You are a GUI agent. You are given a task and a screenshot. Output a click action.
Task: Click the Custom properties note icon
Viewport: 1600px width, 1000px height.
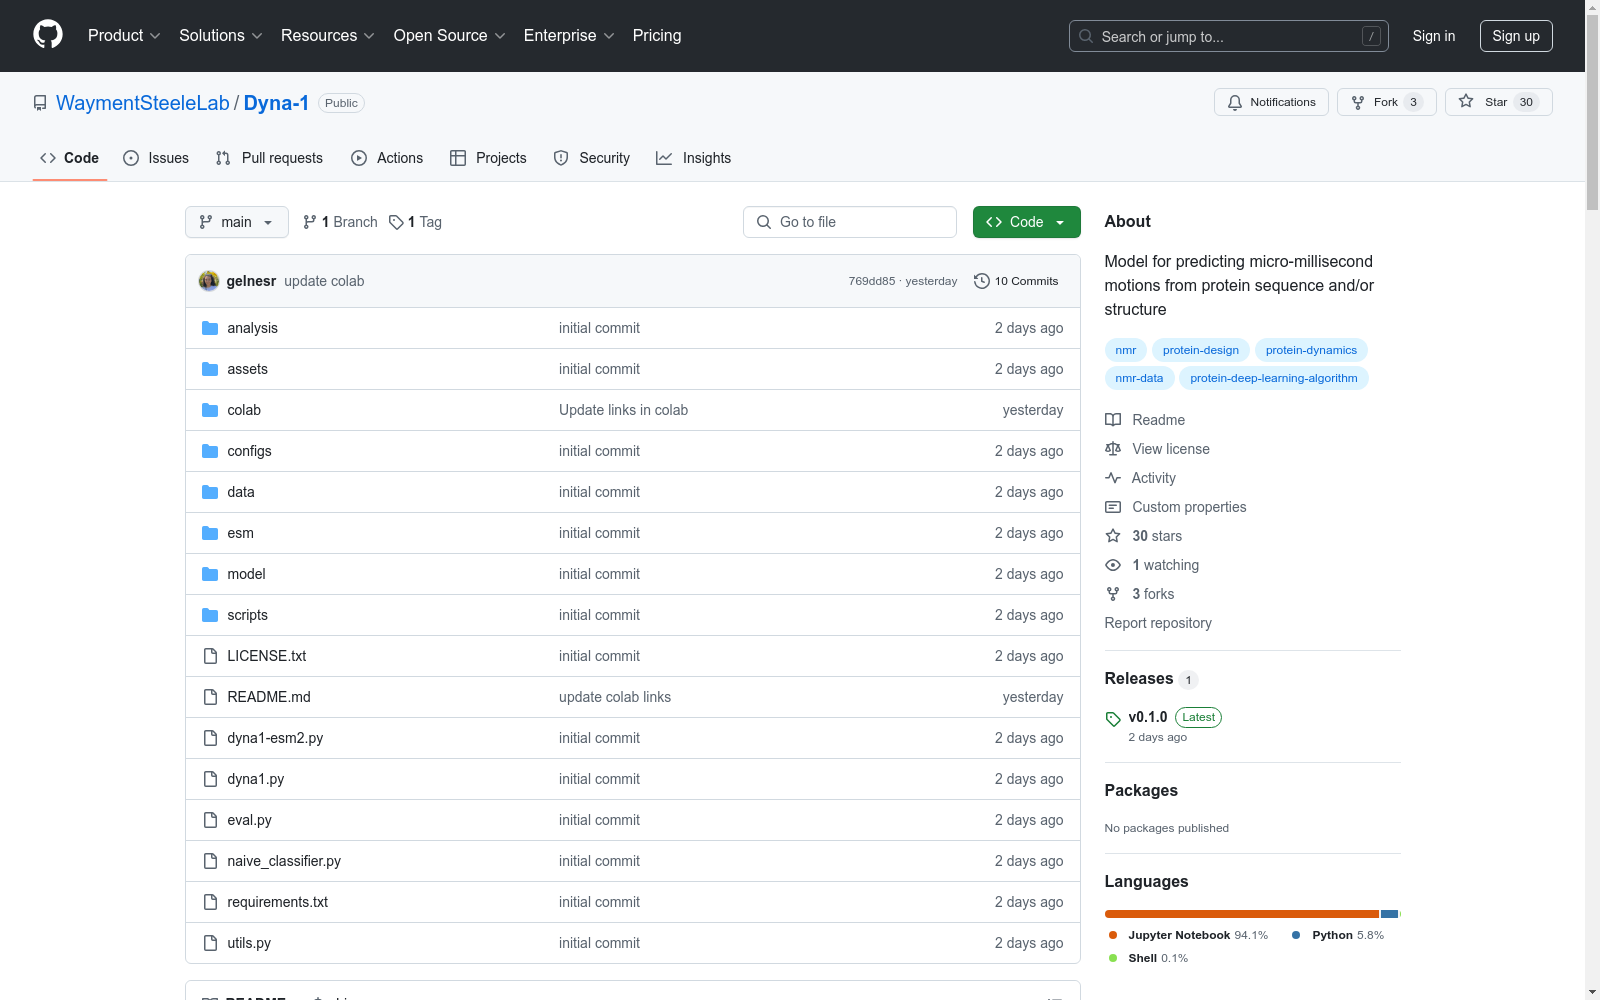1113,507
